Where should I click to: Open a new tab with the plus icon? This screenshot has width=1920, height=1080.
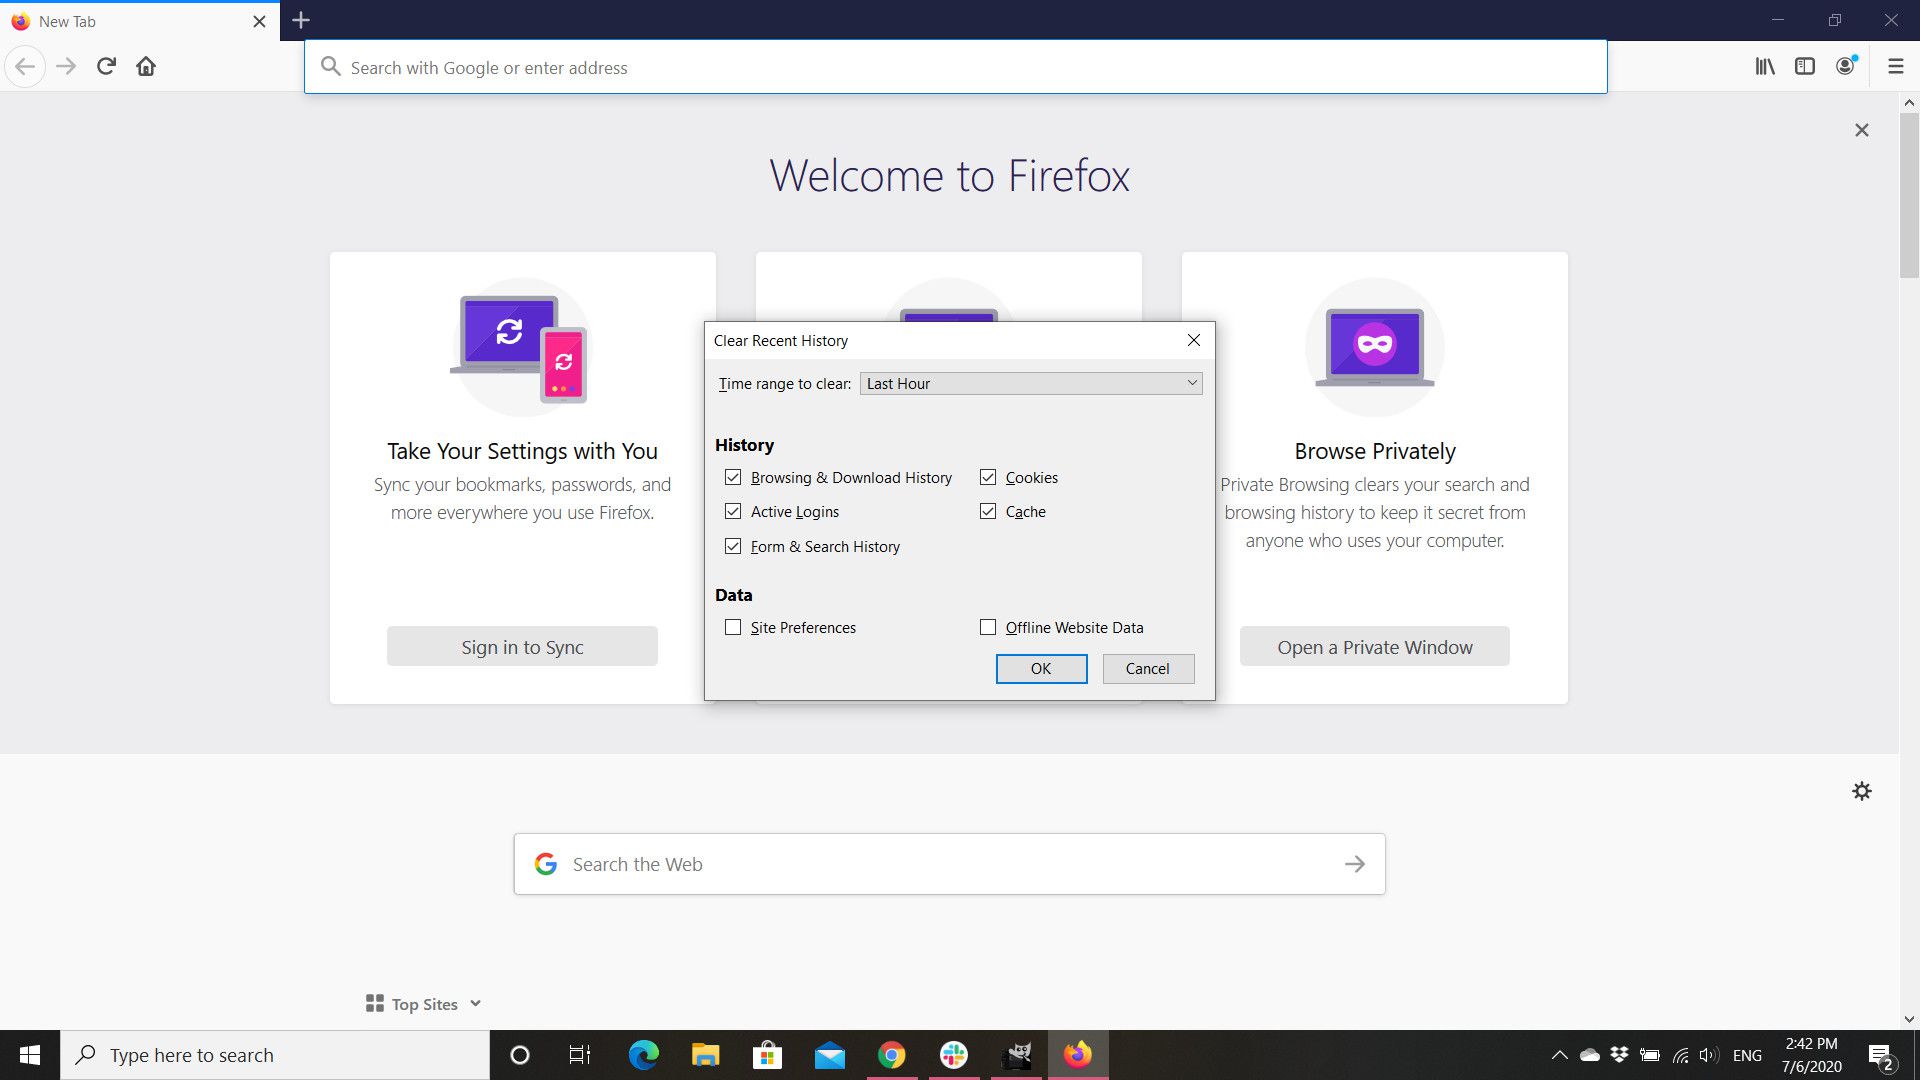pyautogui.click(x=301, y=20)
